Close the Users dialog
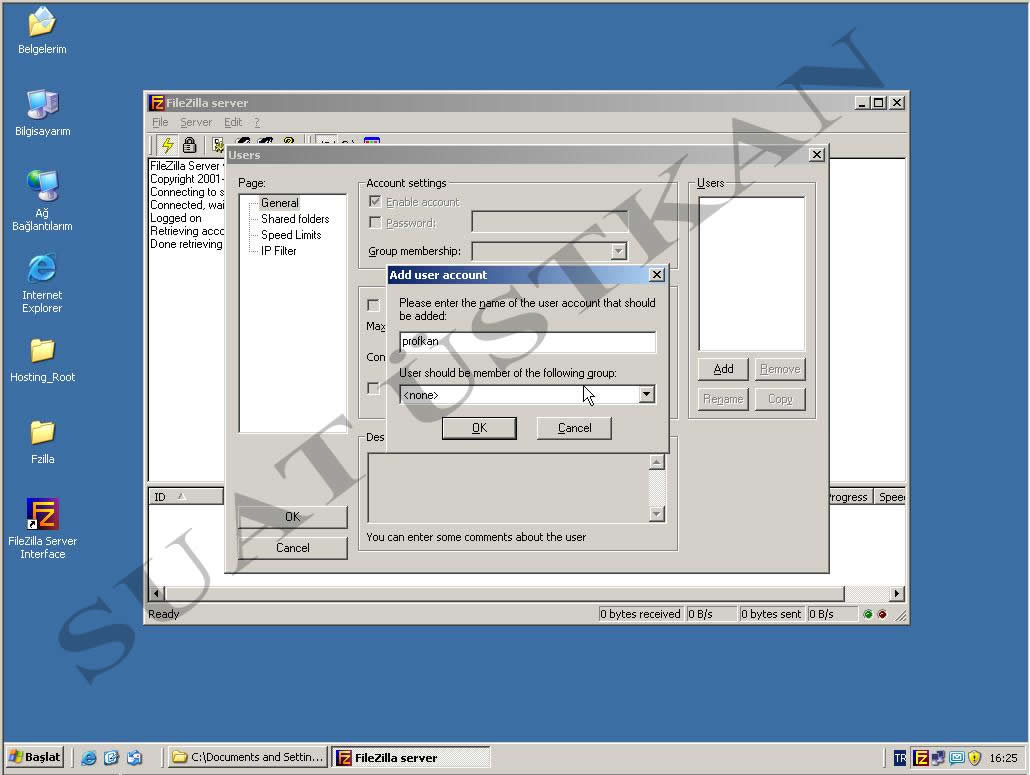This screenshot has height=775, width=1030. pyautogui.click(x=817, y=154)
